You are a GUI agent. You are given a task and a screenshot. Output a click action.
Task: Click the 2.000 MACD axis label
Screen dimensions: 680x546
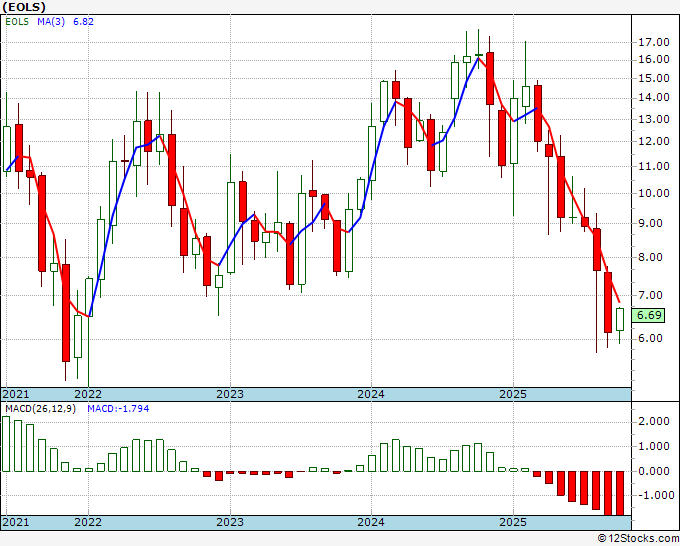(654, 422)
